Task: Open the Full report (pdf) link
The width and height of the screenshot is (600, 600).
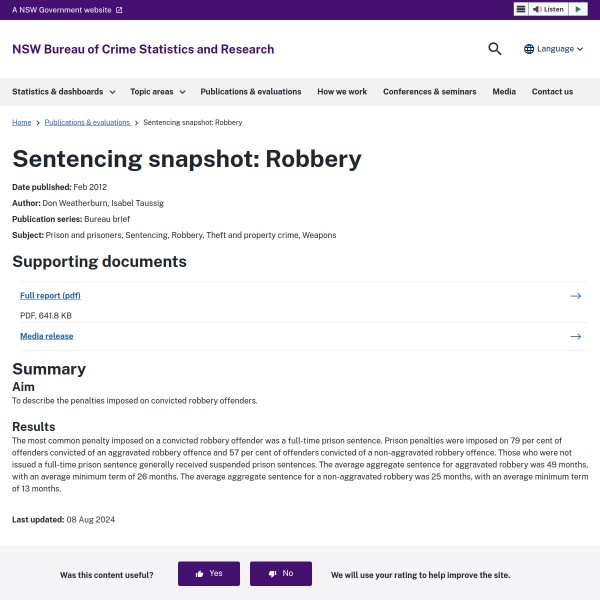Action: (x=50, y=296)
